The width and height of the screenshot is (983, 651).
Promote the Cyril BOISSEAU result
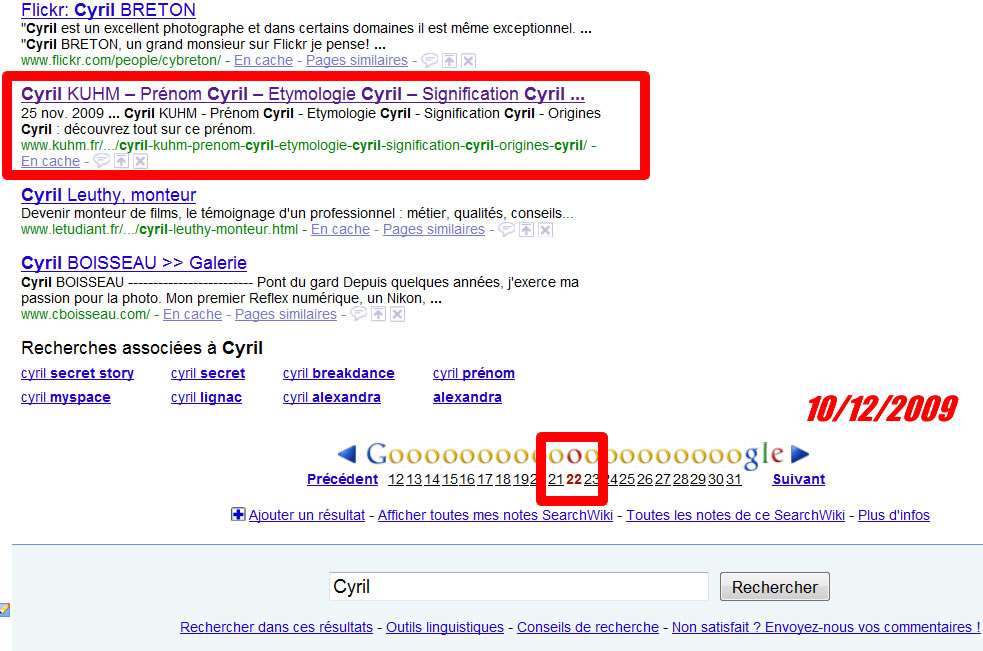pos(378,314)
